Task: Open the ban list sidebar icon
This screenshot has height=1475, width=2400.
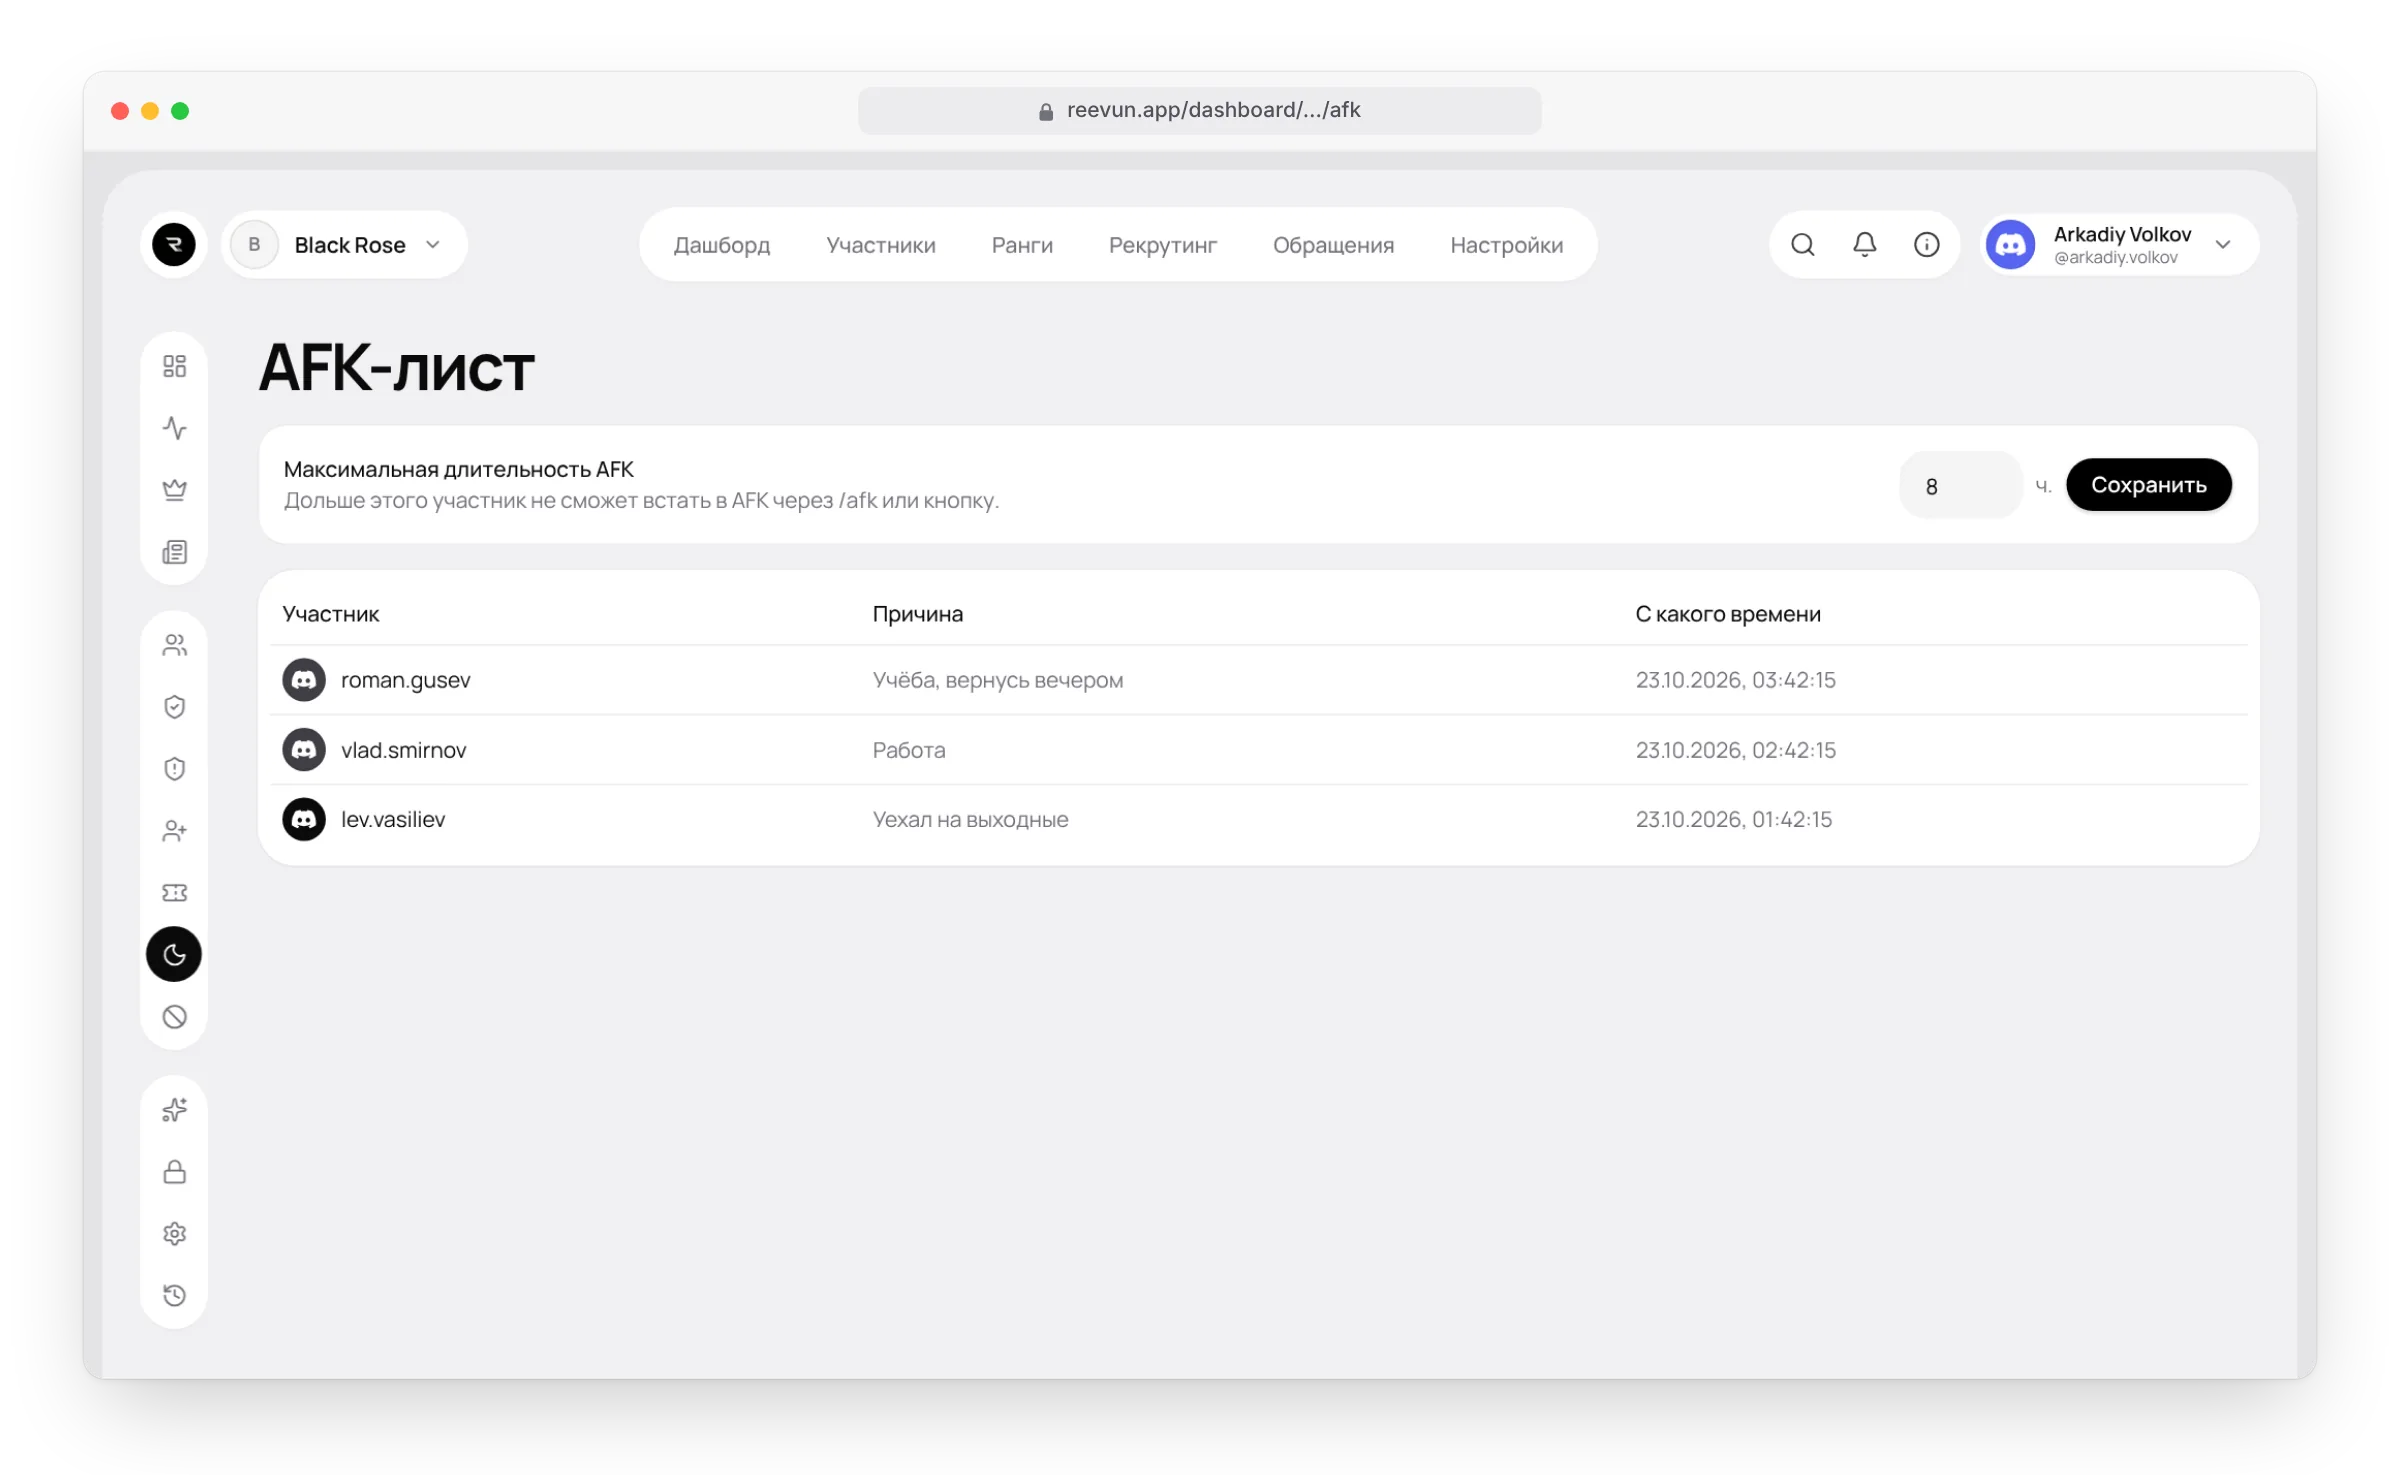Action: [x=174, y=1017]
